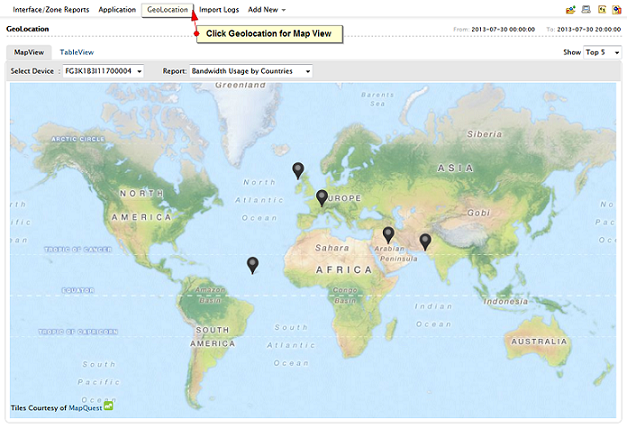Click the From date 2013-07-30 00:00:00
Viewport: 627px width, 428px height.
pos(503,29)
